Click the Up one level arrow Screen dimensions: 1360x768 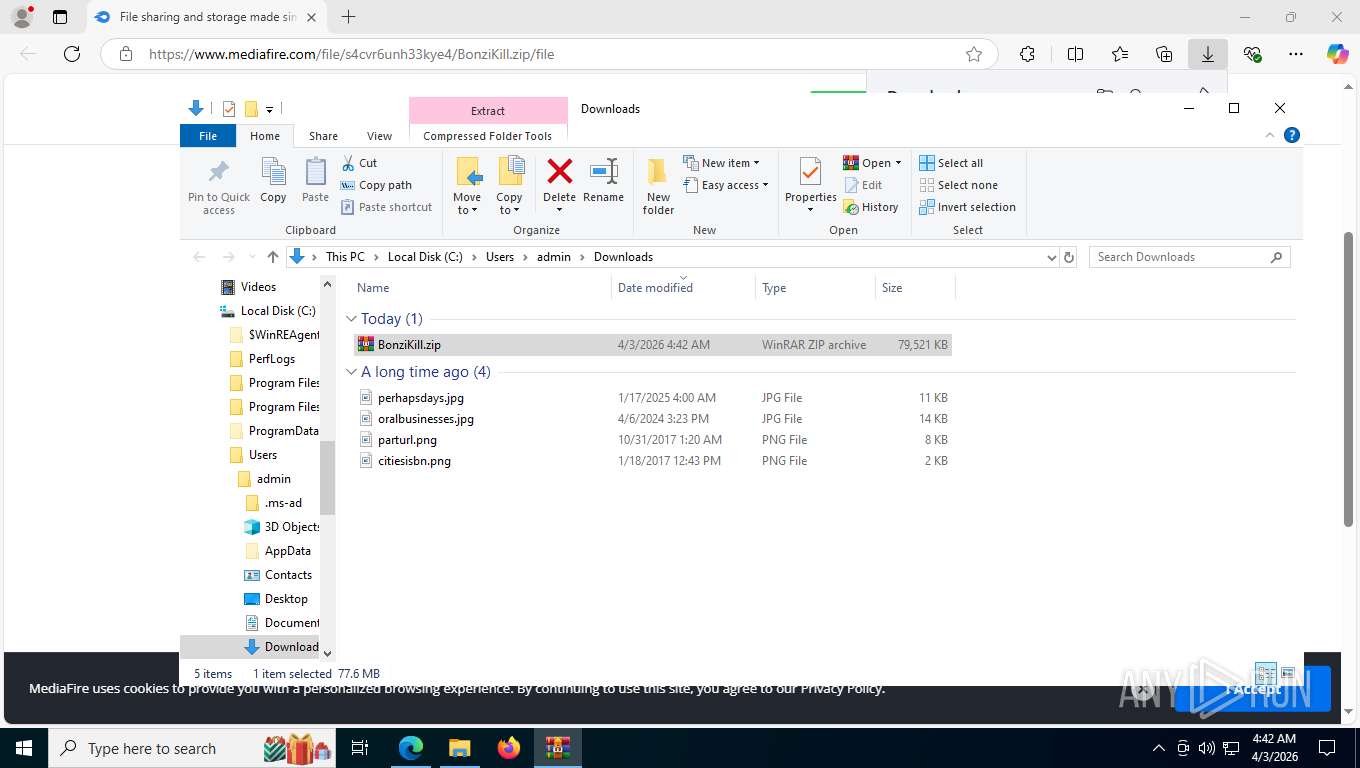pos(273,257)
